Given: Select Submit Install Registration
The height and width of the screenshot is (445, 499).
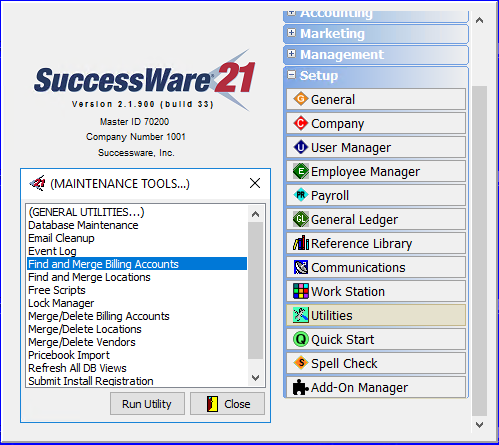Looking at the screenshot, I should pyautogui.click(x=137, y=381).
